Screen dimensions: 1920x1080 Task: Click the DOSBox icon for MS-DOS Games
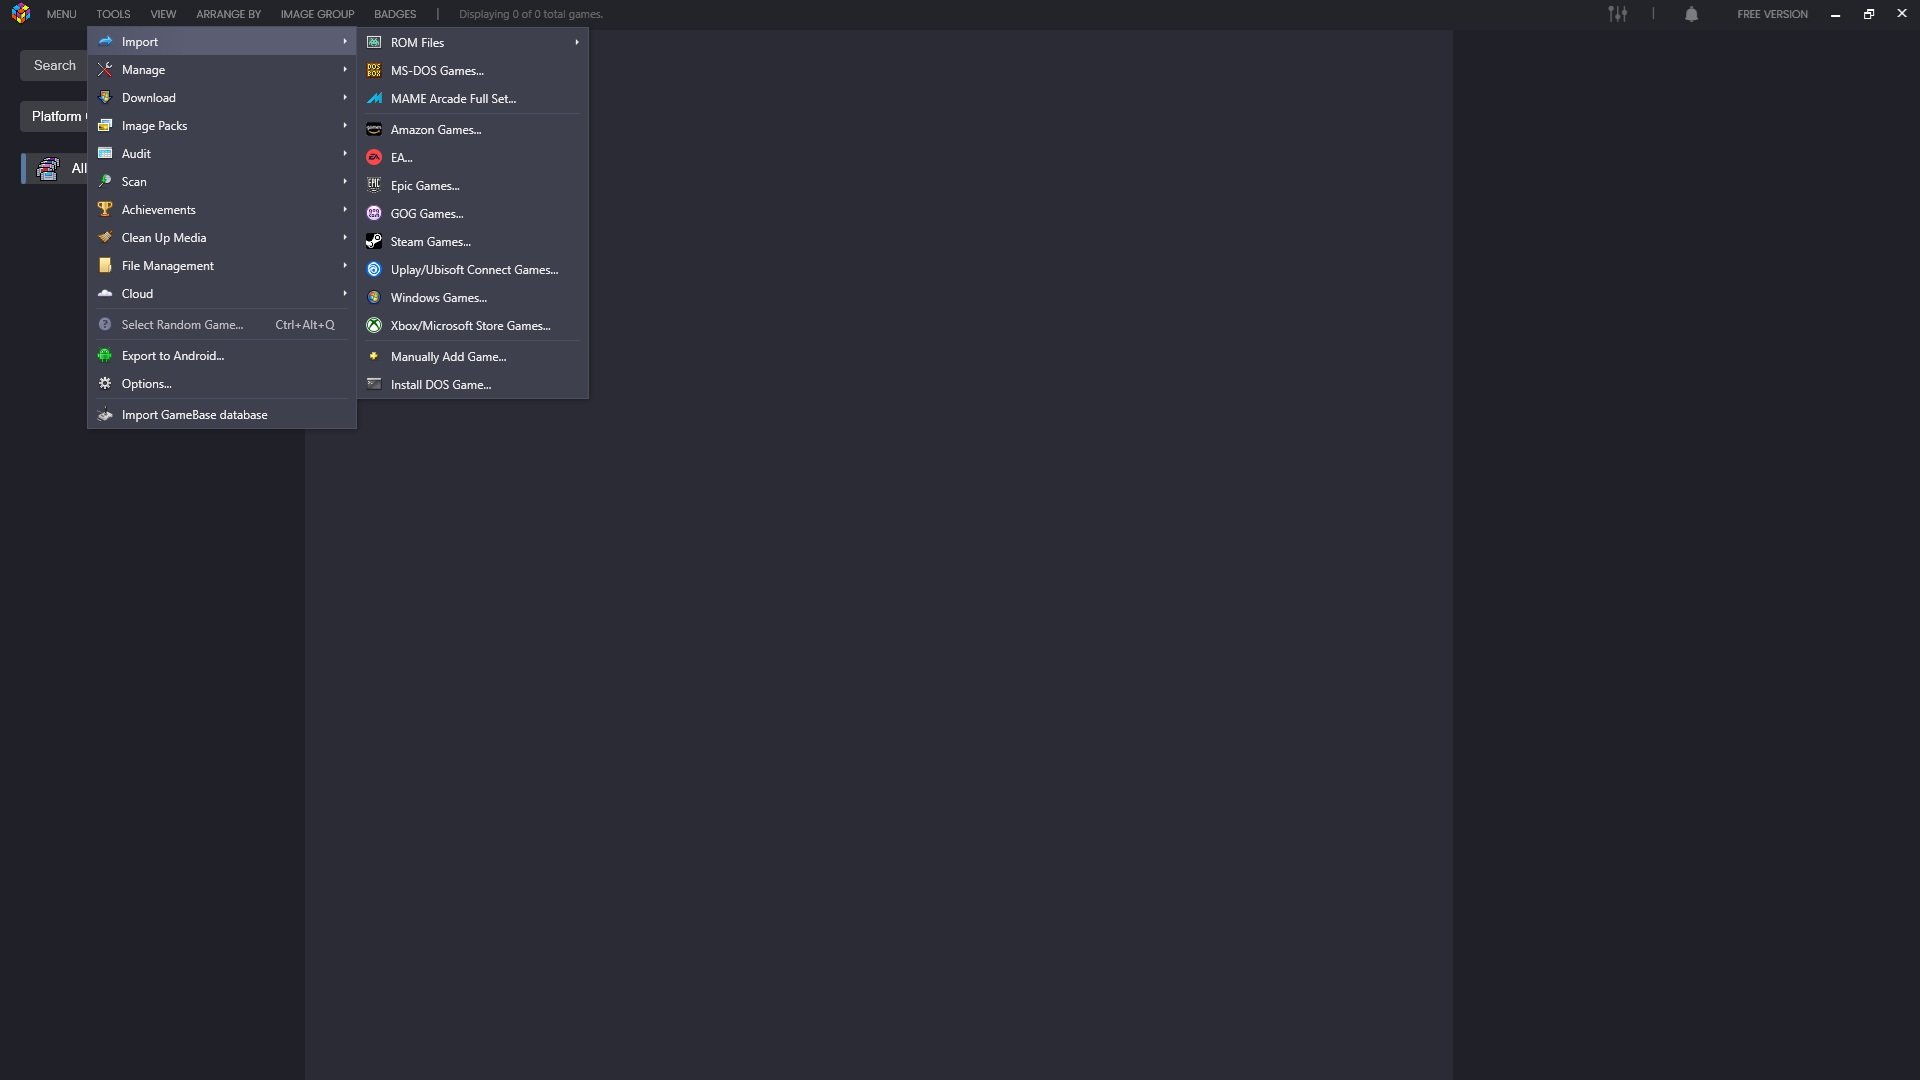(374, 71)
